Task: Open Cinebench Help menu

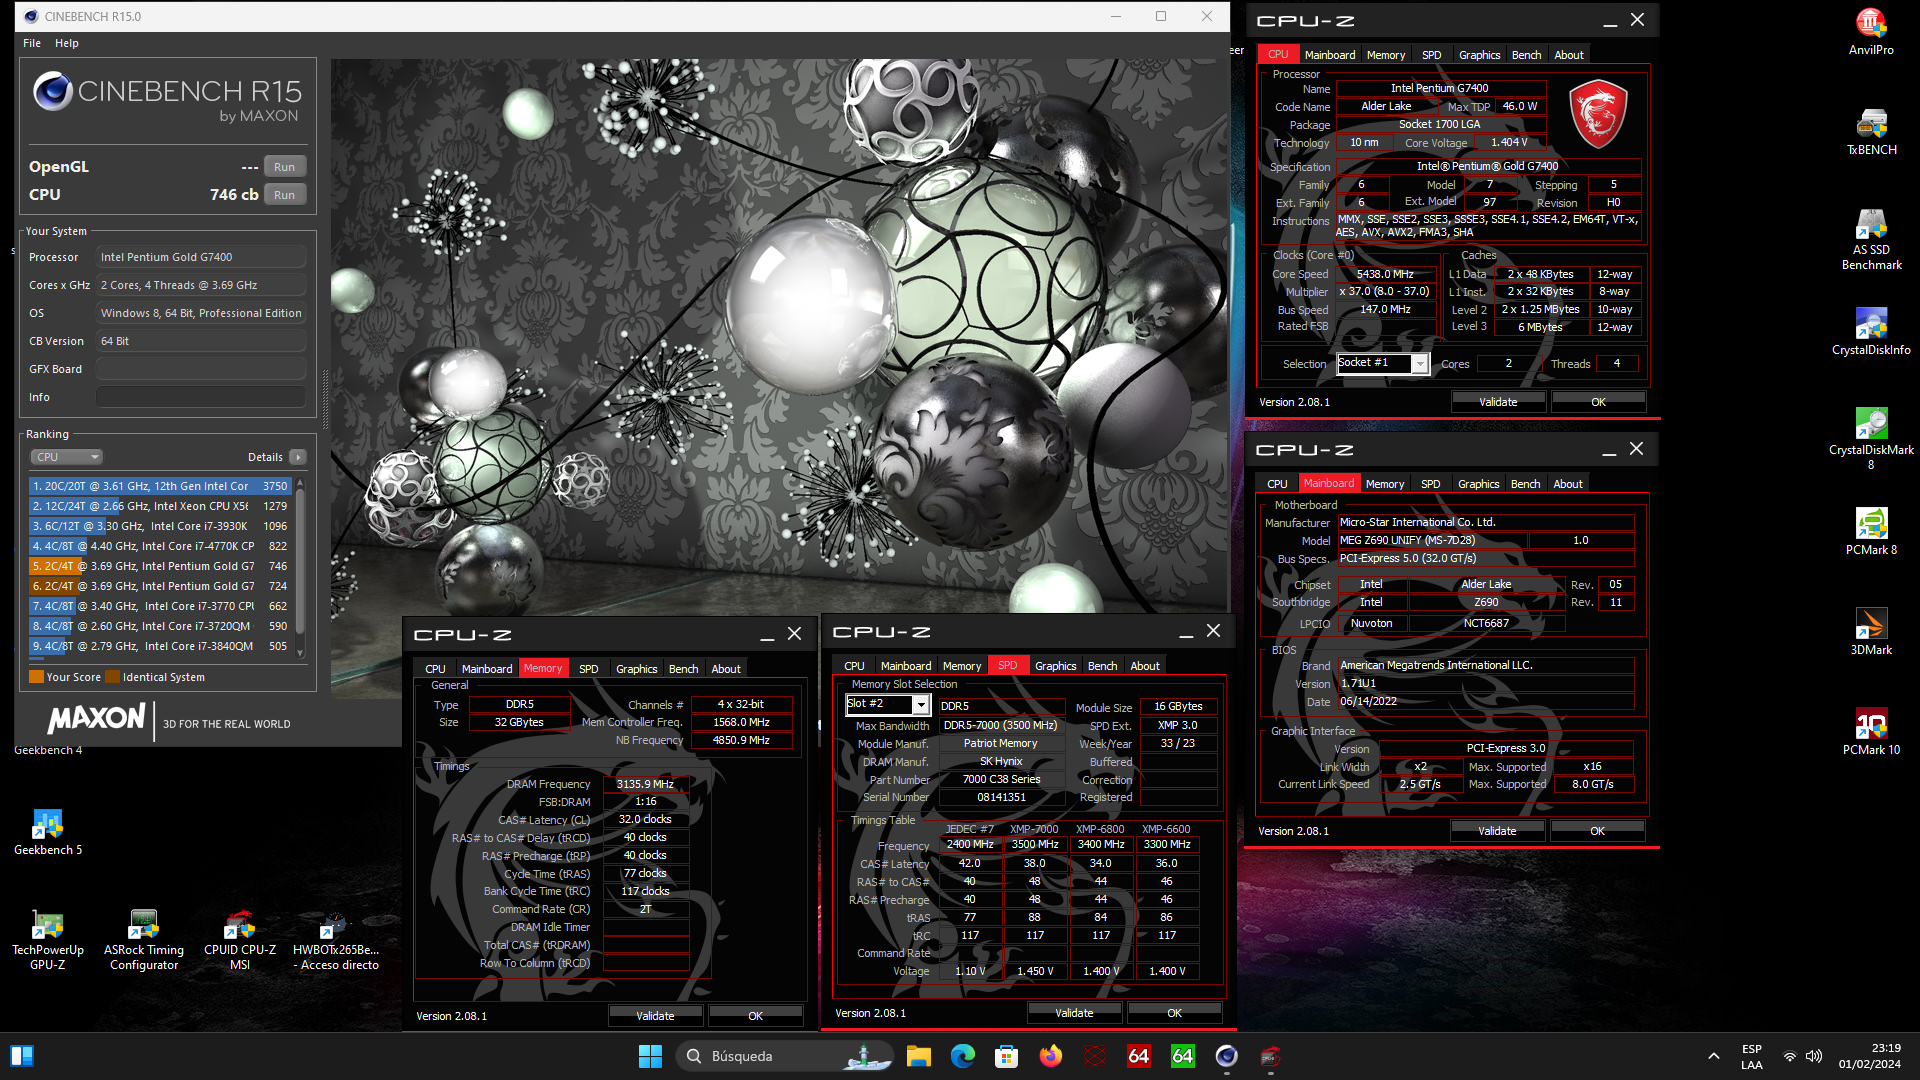Action: click(x=67, y=43)
